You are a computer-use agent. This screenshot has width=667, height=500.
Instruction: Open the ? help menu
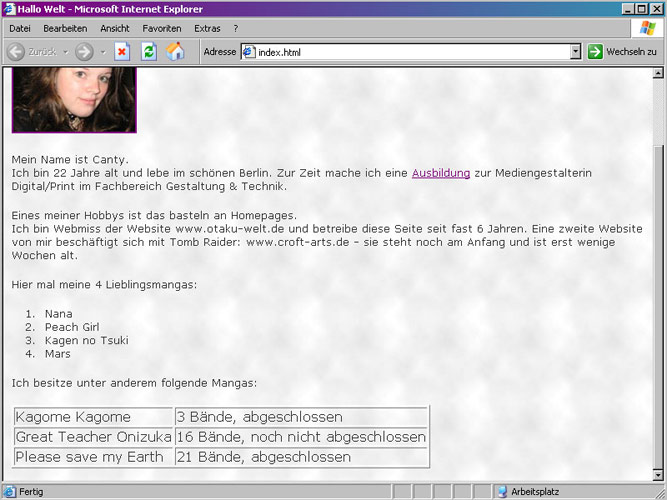[x=236, y=29]
